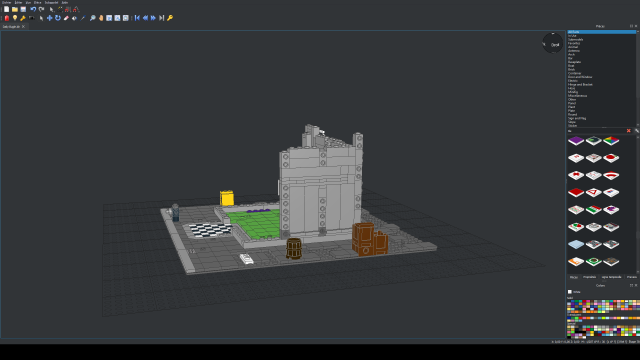Jump to the last building step
640x360 pixels.
[x=162, y=18]
